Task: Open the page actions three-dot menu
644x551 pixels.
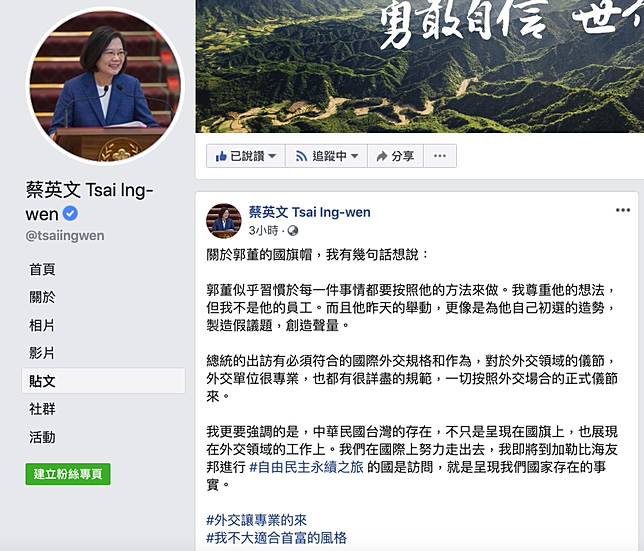Action: tap(440, 156)
